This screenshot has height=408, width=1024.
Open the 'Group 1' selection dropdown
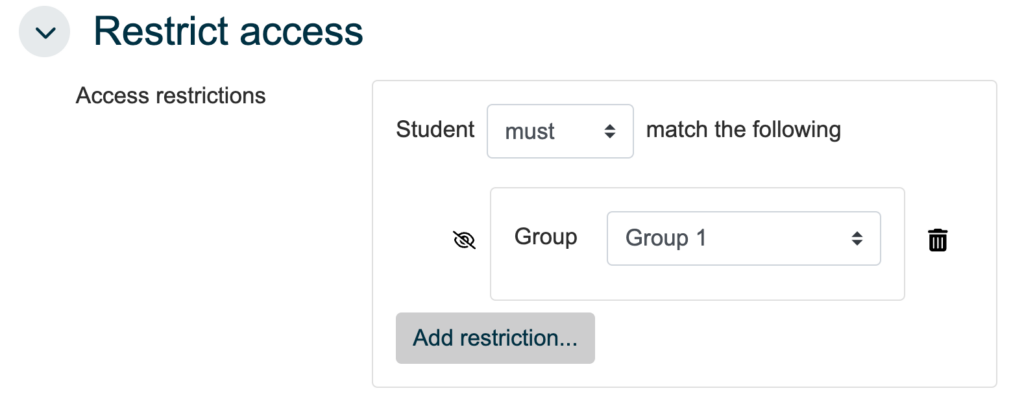[743, 238]
